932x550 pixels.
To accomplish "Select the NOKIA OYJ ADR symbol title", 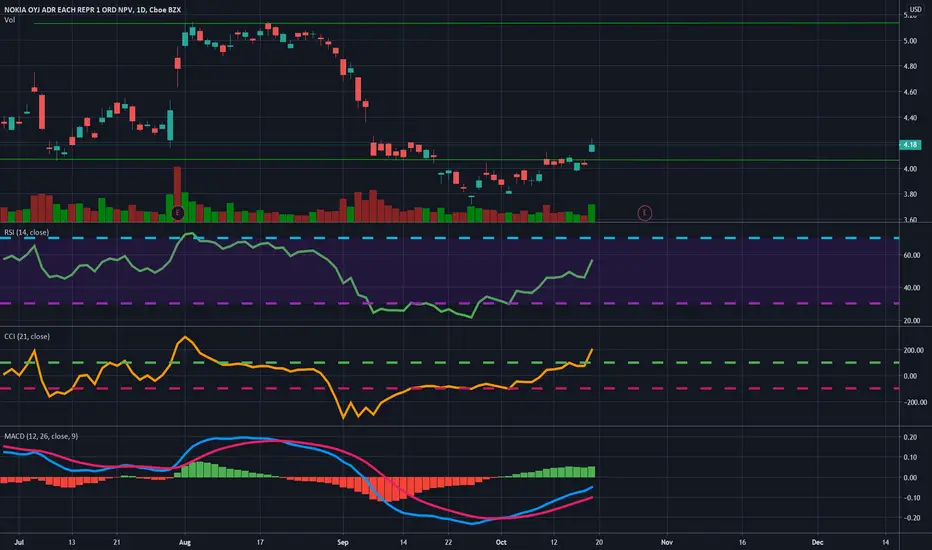I will point(93,10).
